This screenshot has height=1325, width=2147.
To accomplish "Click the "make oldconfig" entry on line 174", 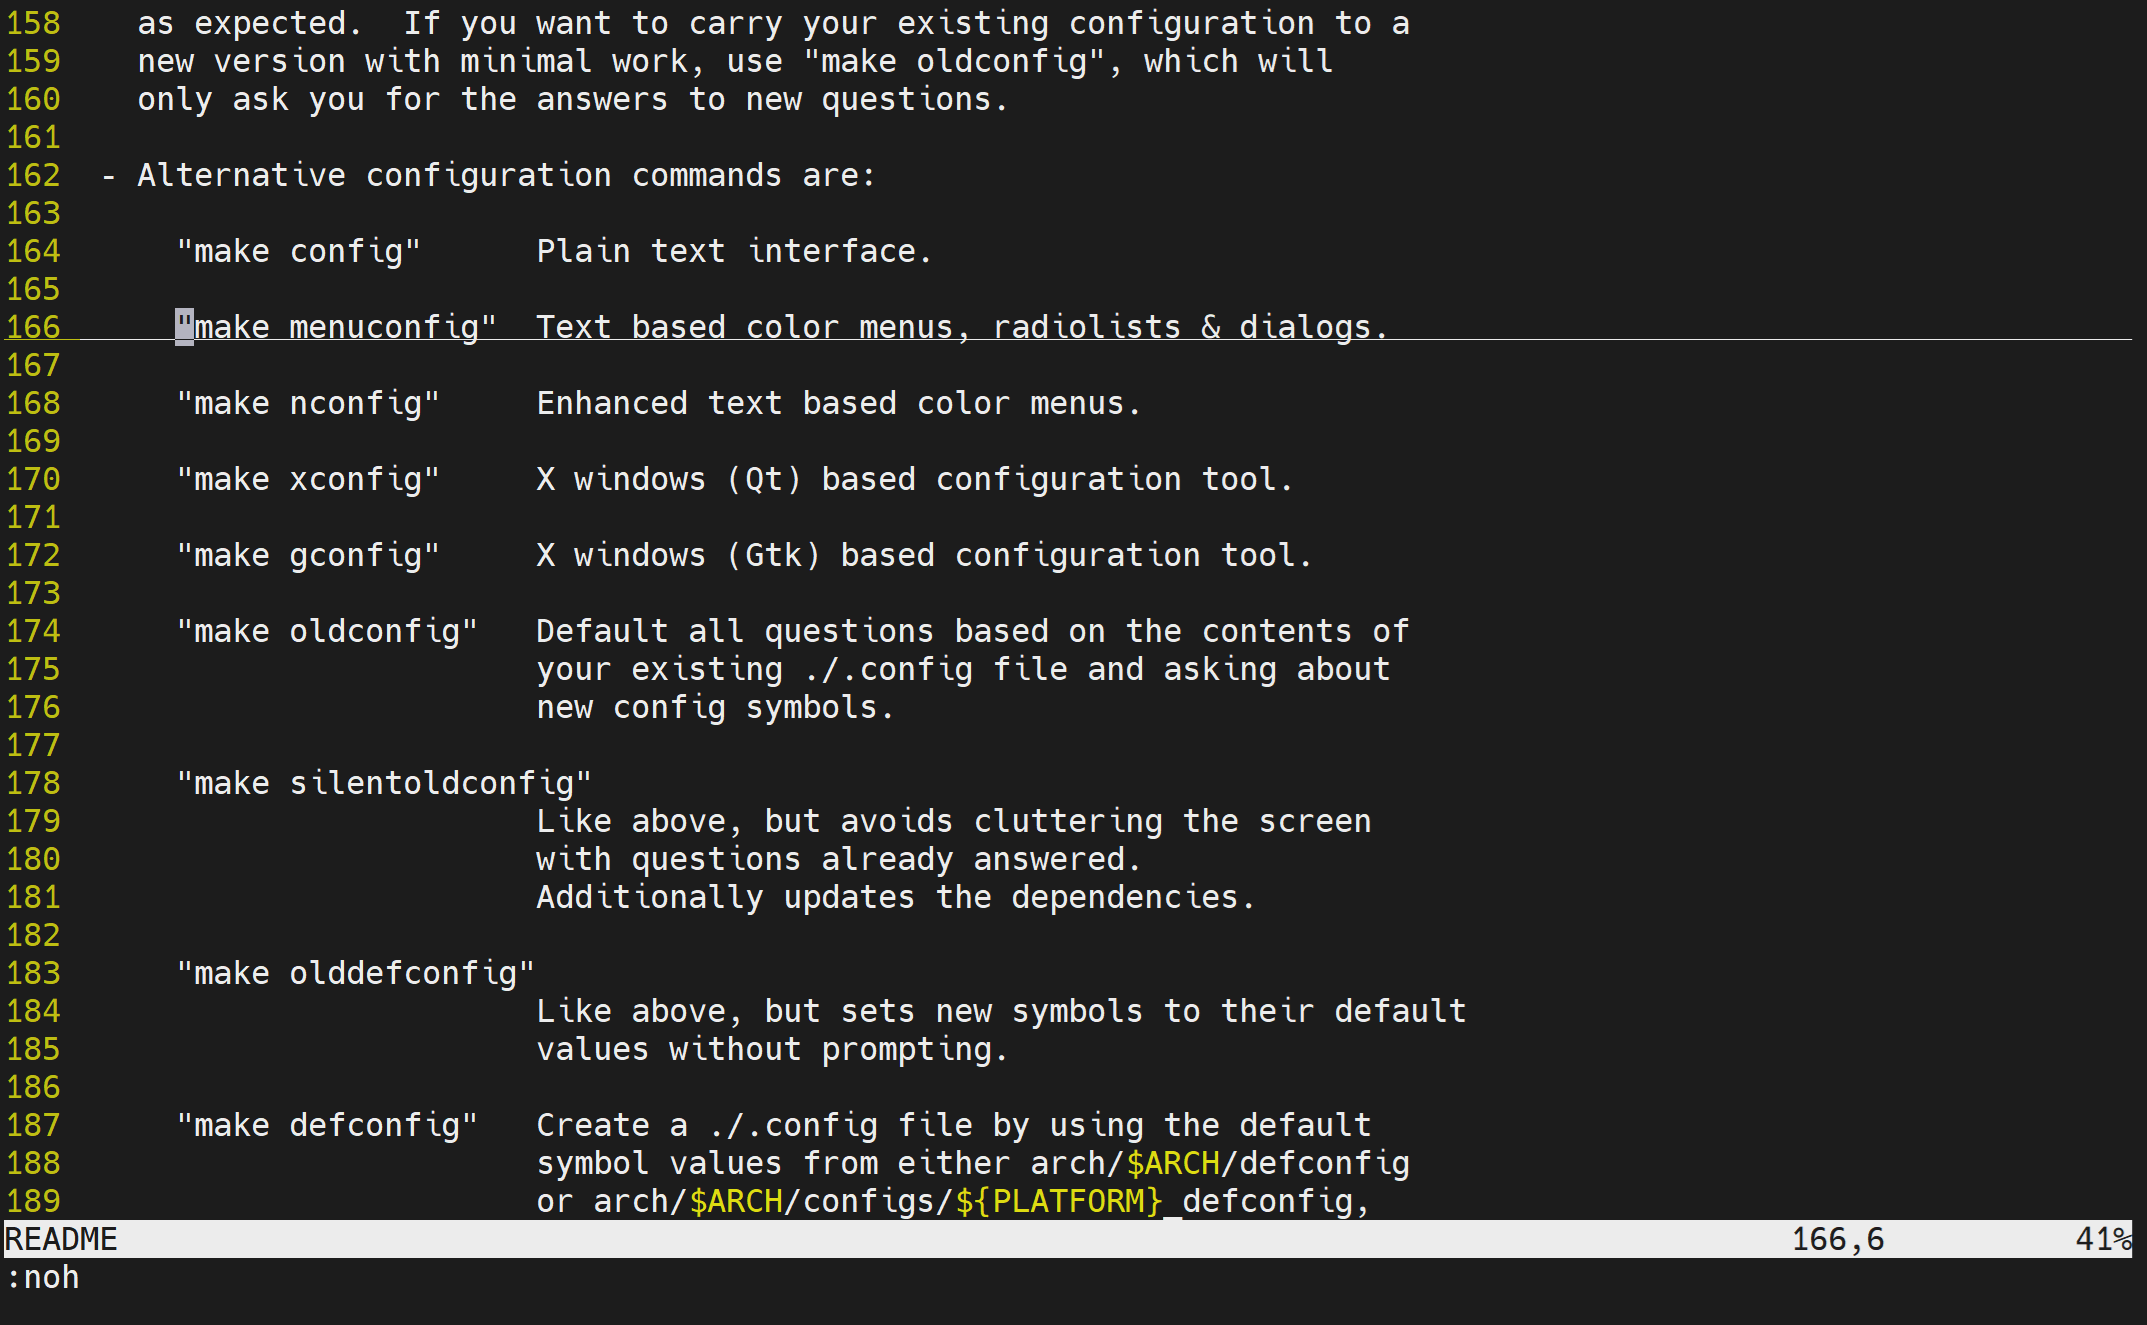I will tap(327, 631).
